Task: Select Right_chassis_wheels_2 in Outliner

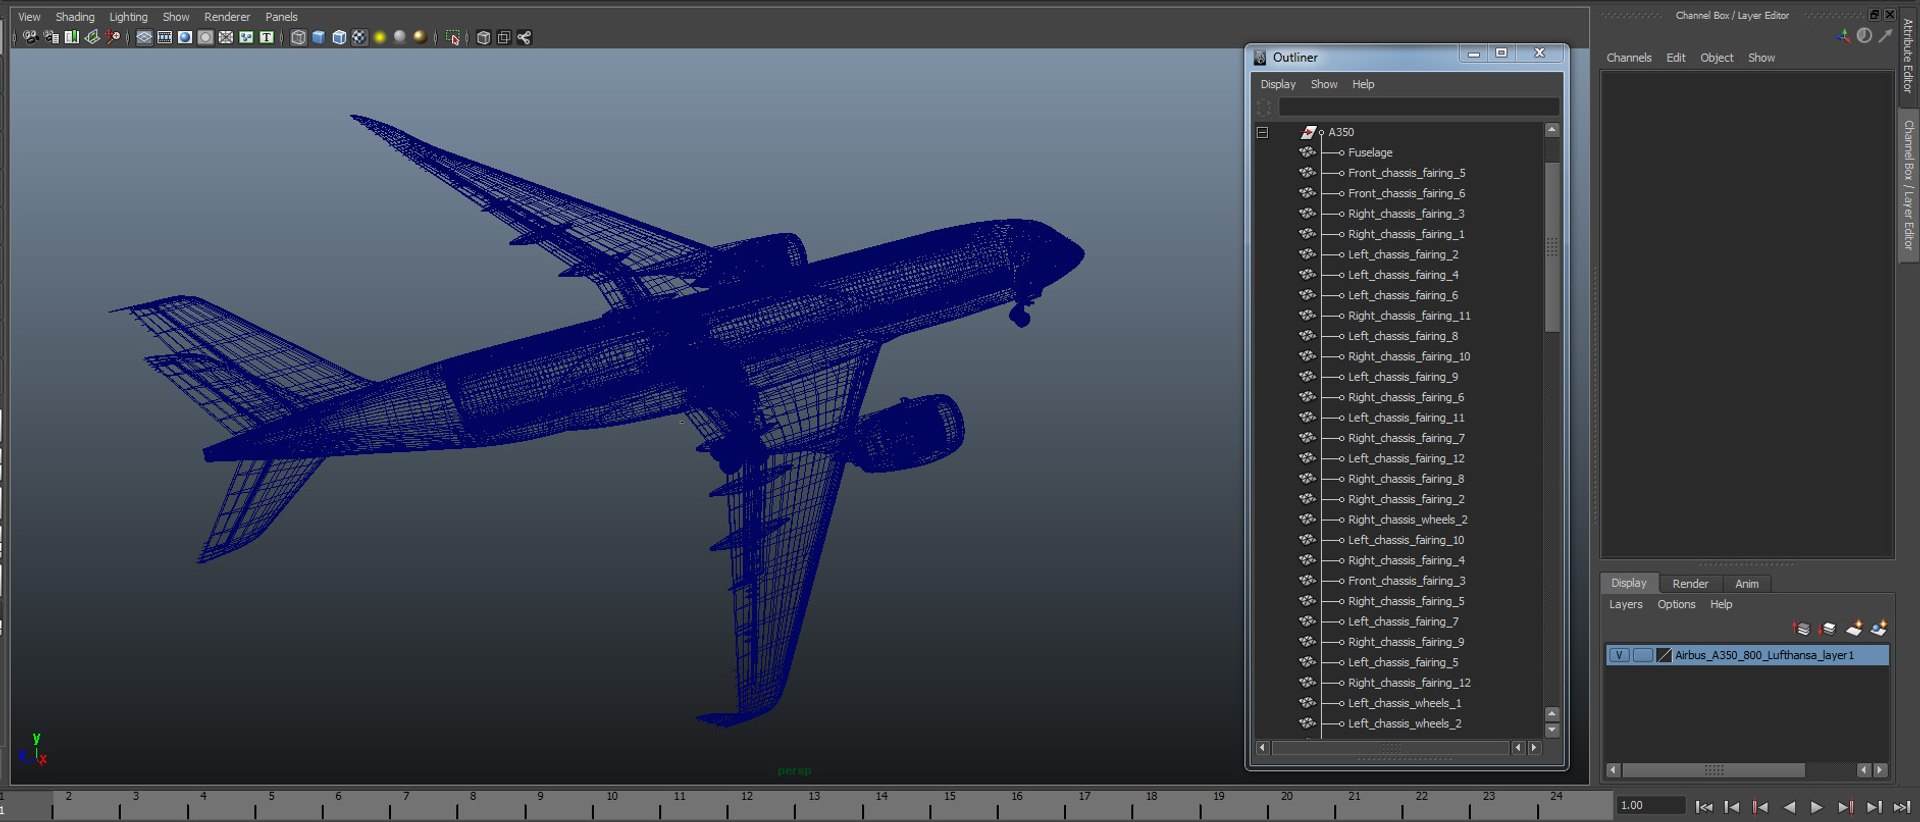Action: click(x=1407, y=520)
